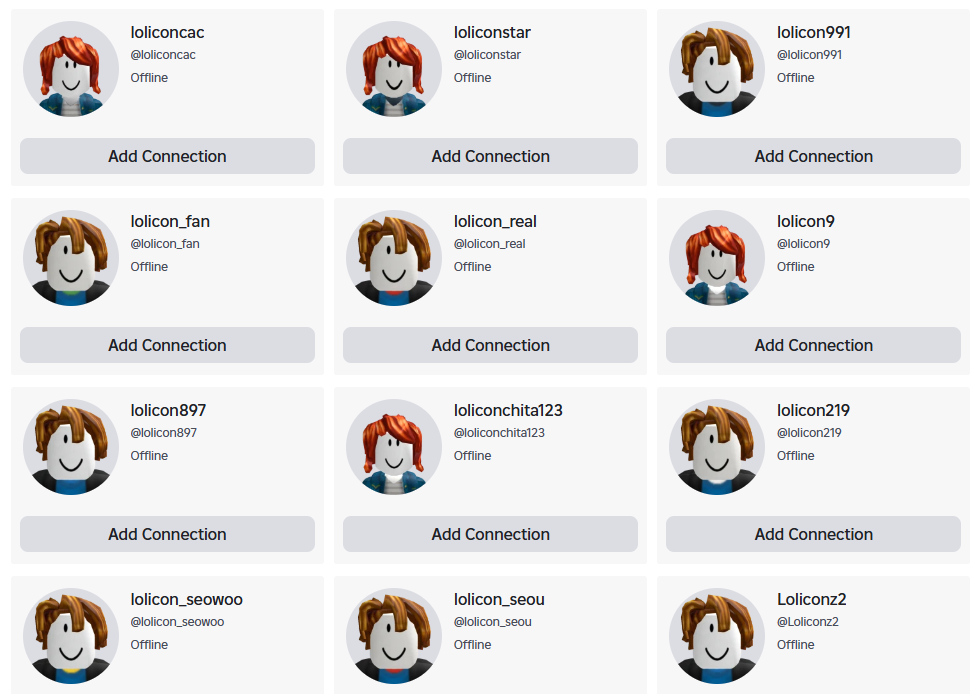Select the handle text @lolicon_seou
Image resolution: width=979 pixels, height=694 pixels.
pos(493,622)
